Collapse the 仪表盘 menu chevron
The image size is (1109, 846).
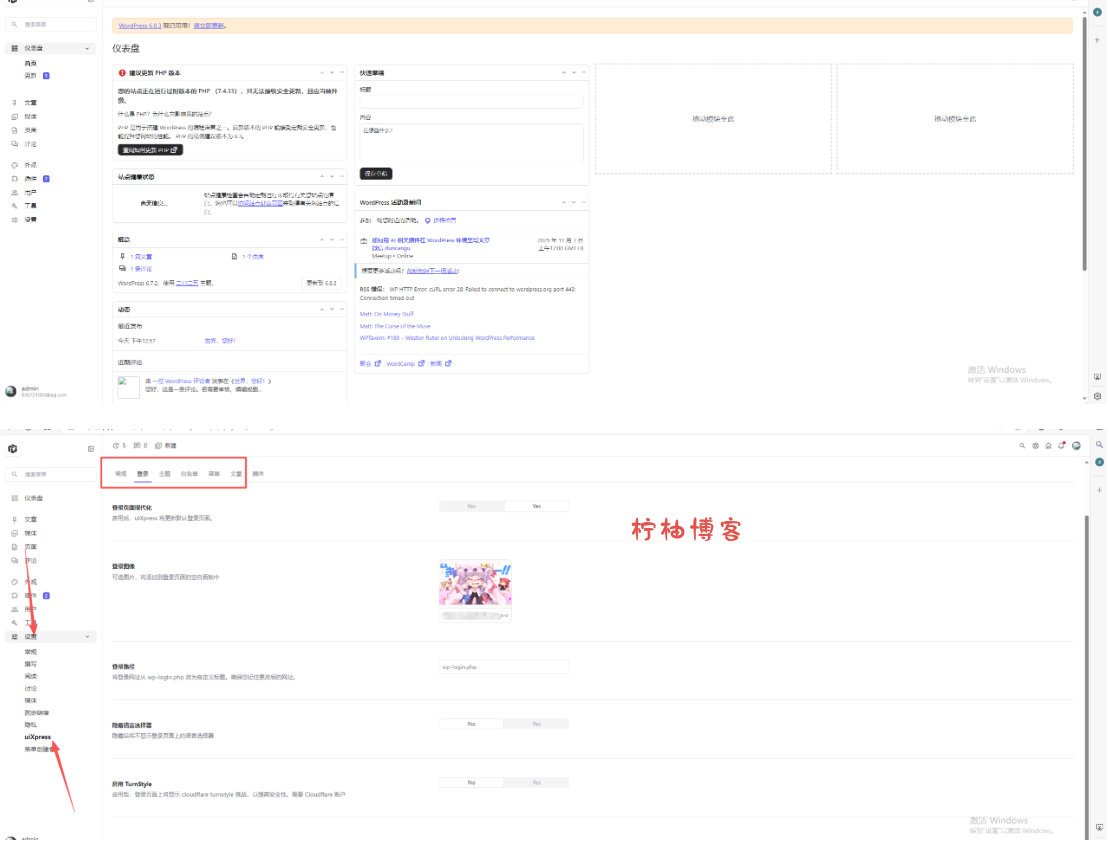tap(87, 48)
